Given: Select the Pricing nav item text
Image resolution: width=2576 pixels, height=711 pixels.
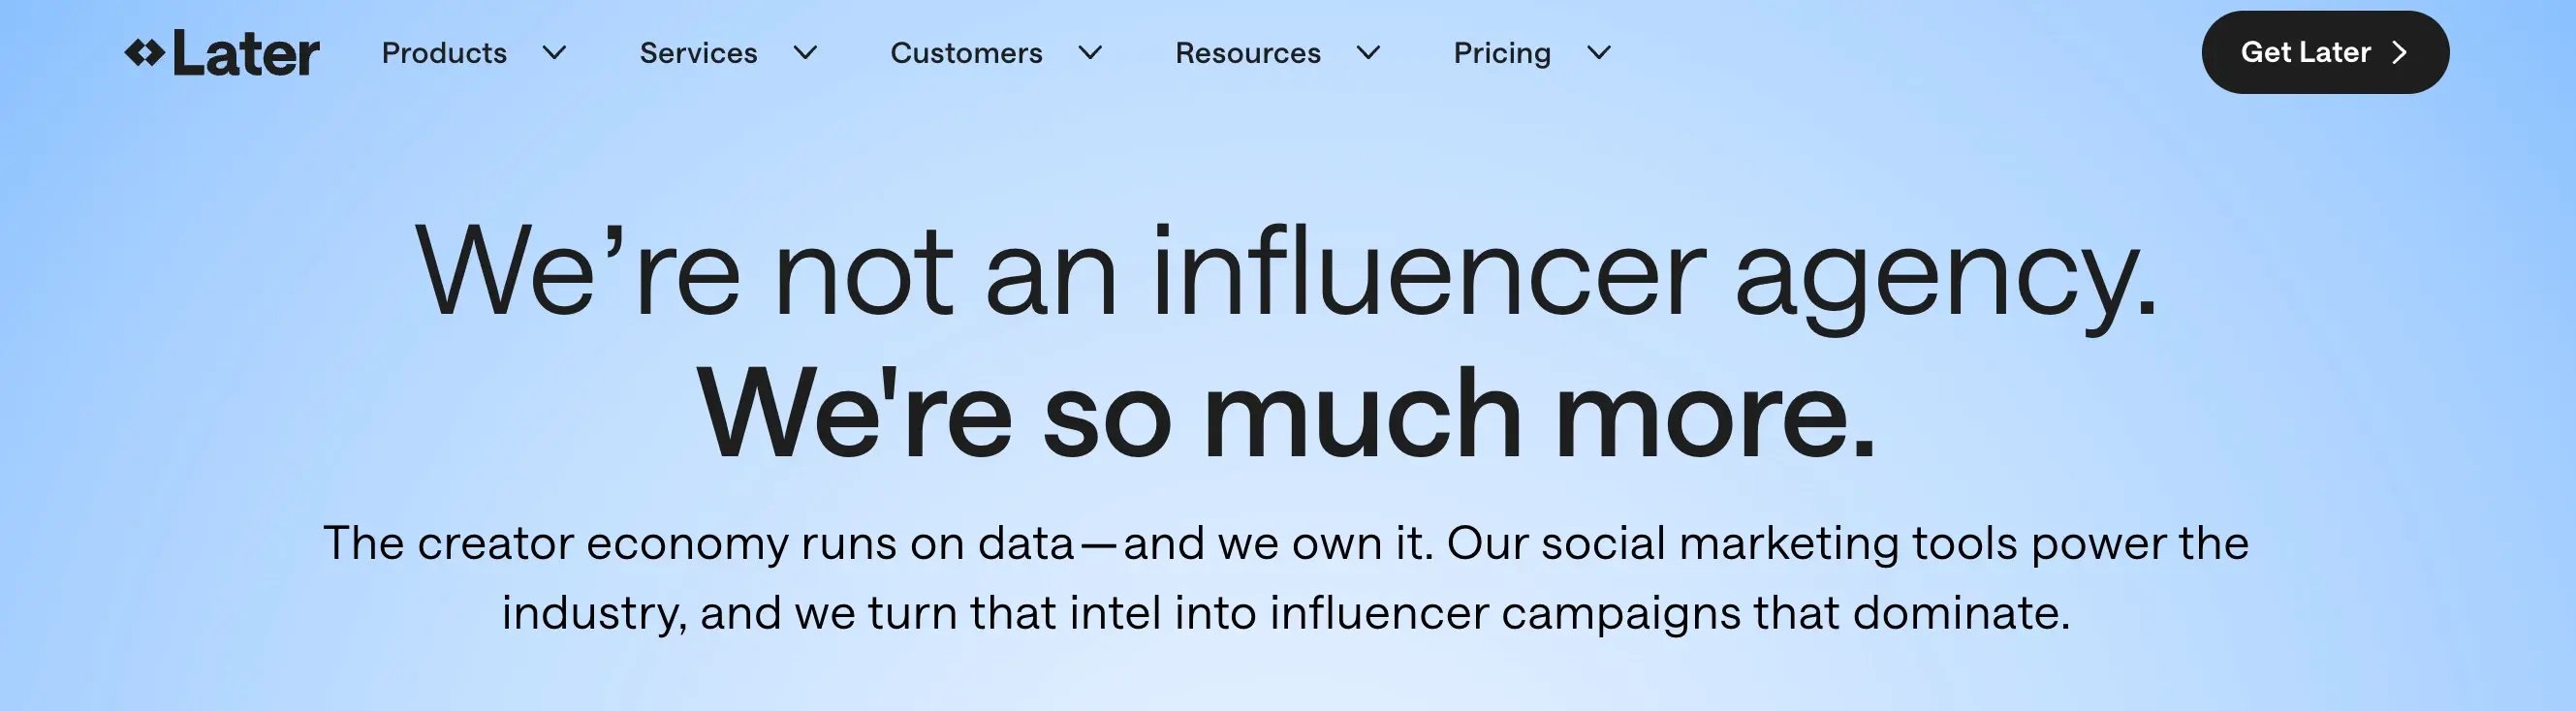Looking at the screenshot, I should point(1502,53).
